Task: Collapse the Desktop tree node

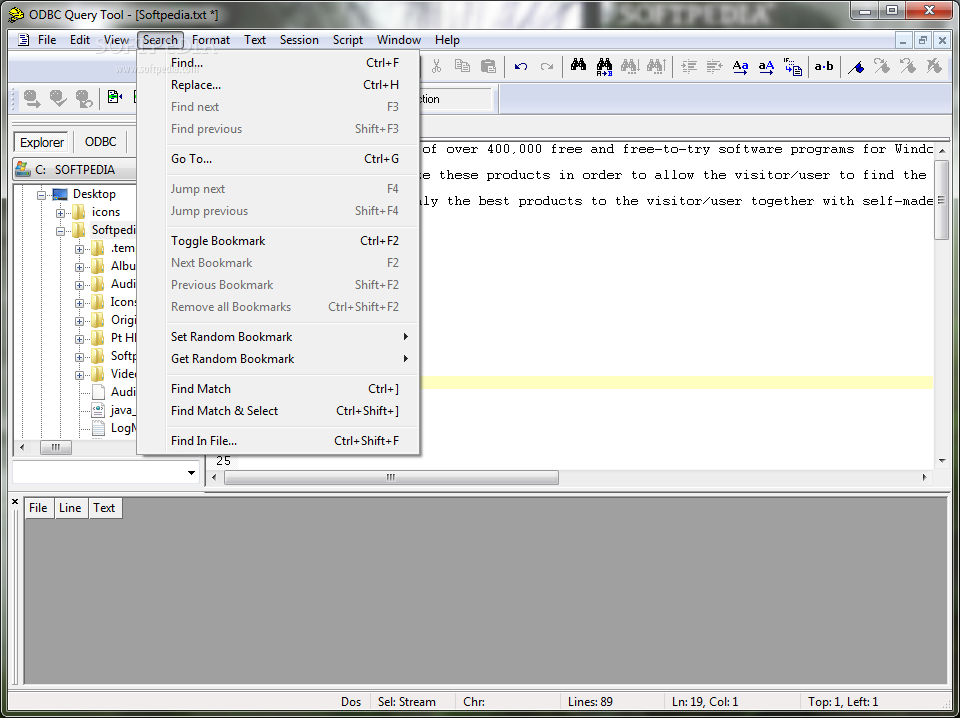Action: coord(42,195)
